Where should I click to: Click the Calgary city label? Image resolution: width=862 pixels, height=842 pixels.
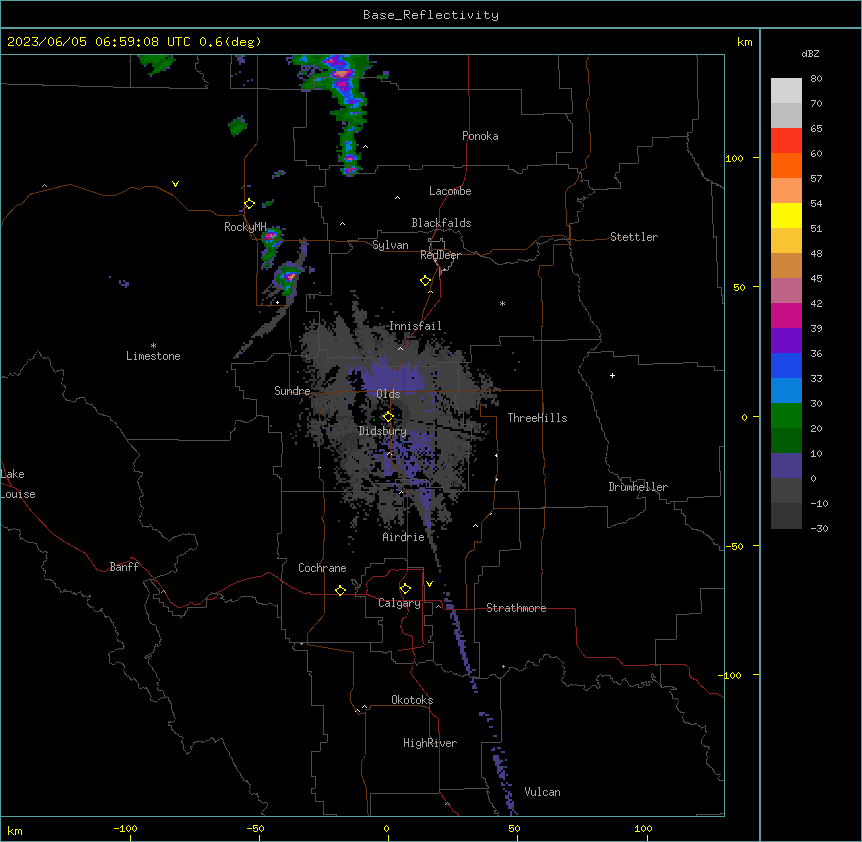tap(399, 603)
